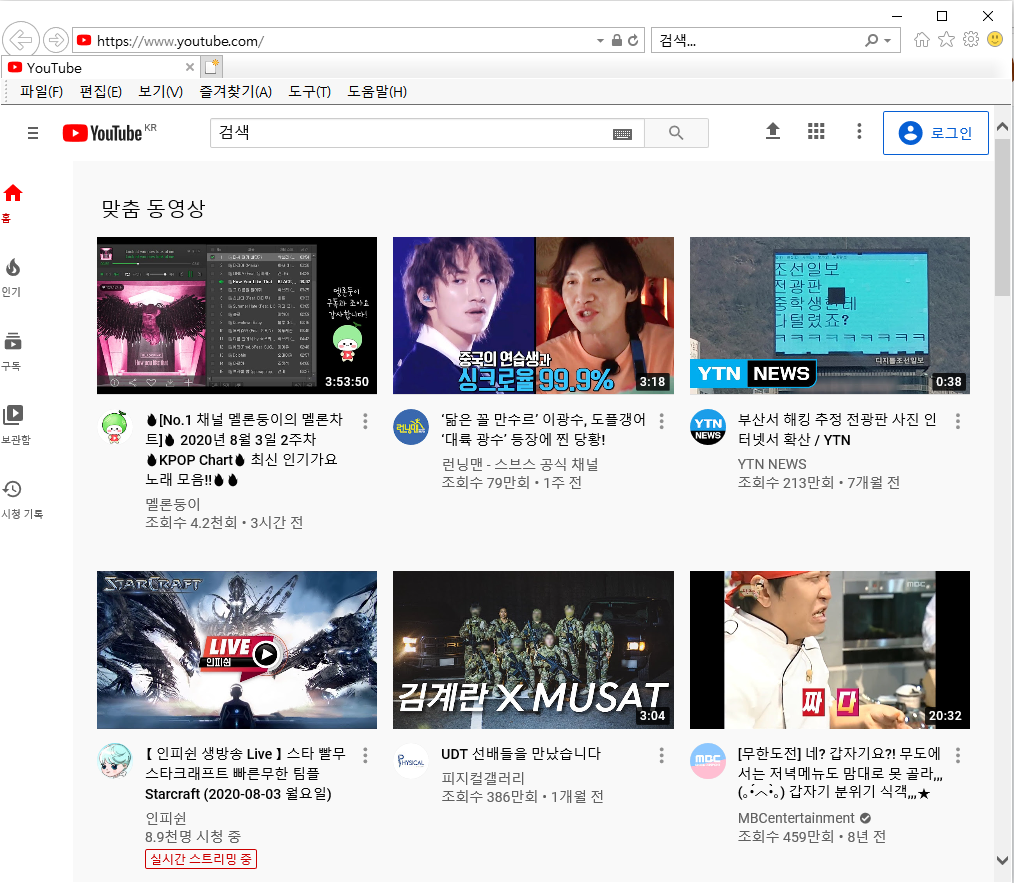Open the 편집(E) menu
Viewport: 1014px width, 883px height.
[100, 92]
